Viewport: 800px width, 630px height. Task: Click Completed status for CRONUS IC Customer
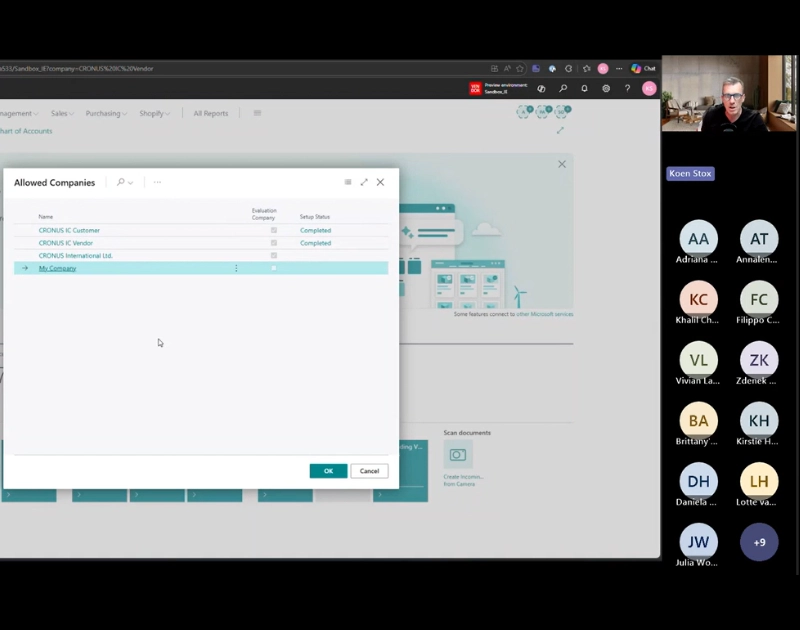(x=315, y=230)
